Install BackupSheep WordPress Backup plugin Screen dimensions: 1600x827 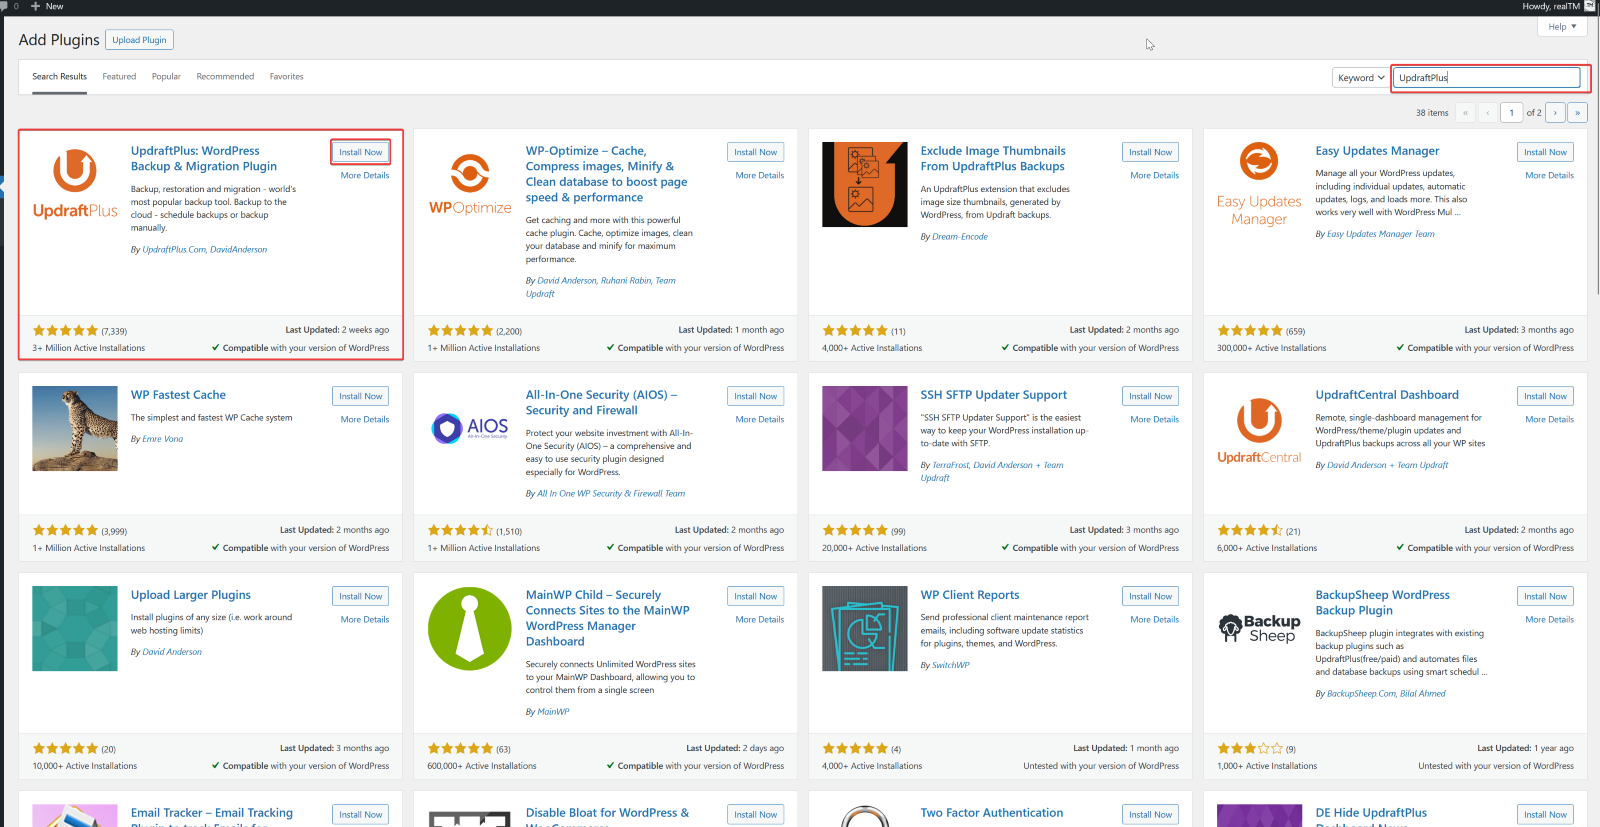coord(1545,596)
